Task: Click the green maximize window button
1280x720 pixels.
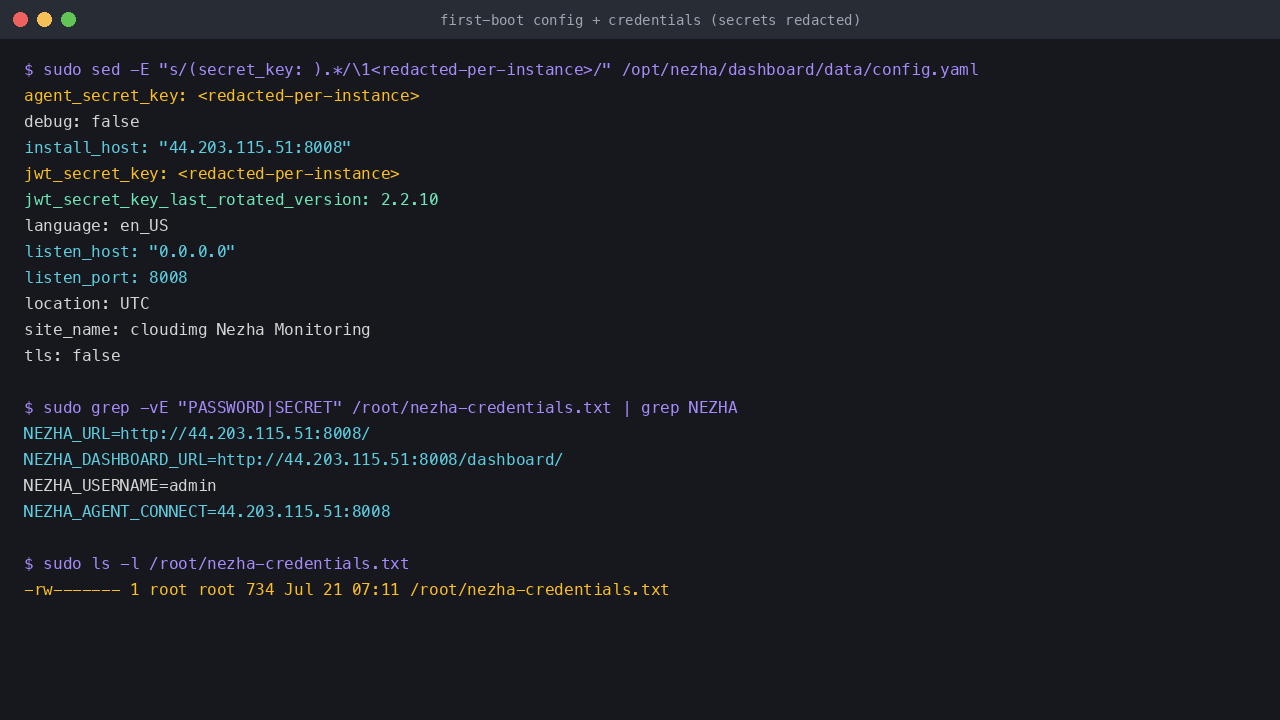Action: pos(68,20)
